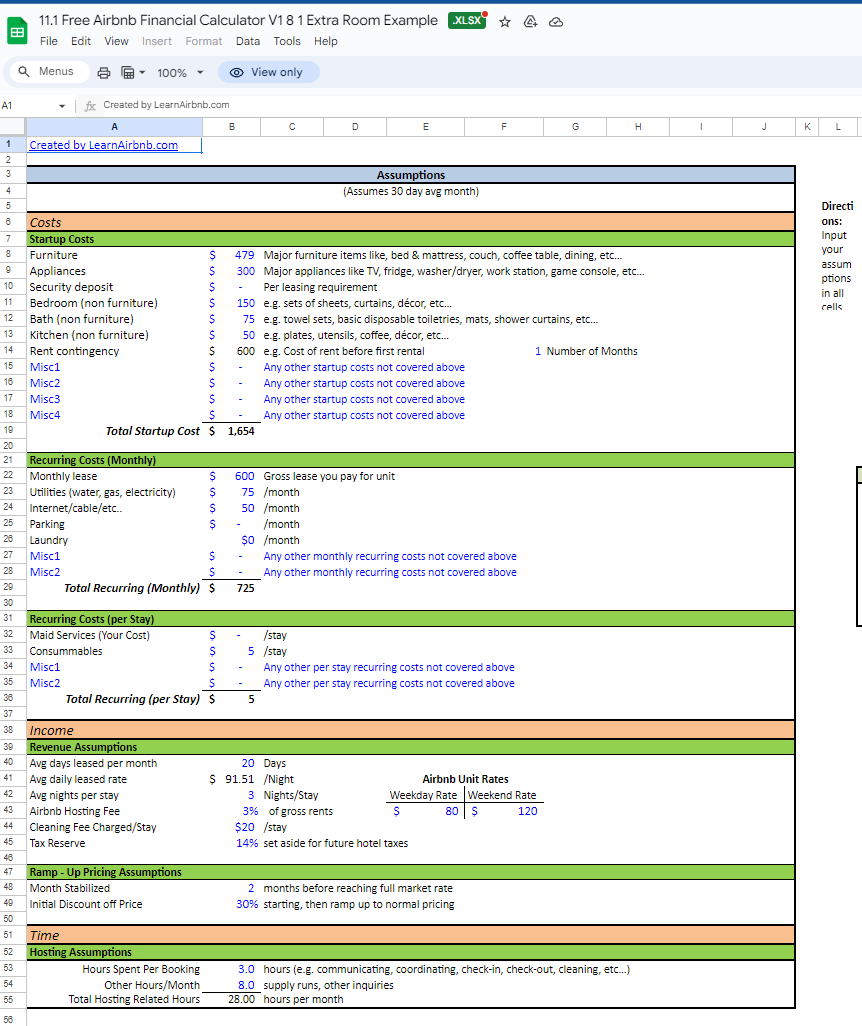
Task: Click the fx formula icon
Action: pos(90,105)
